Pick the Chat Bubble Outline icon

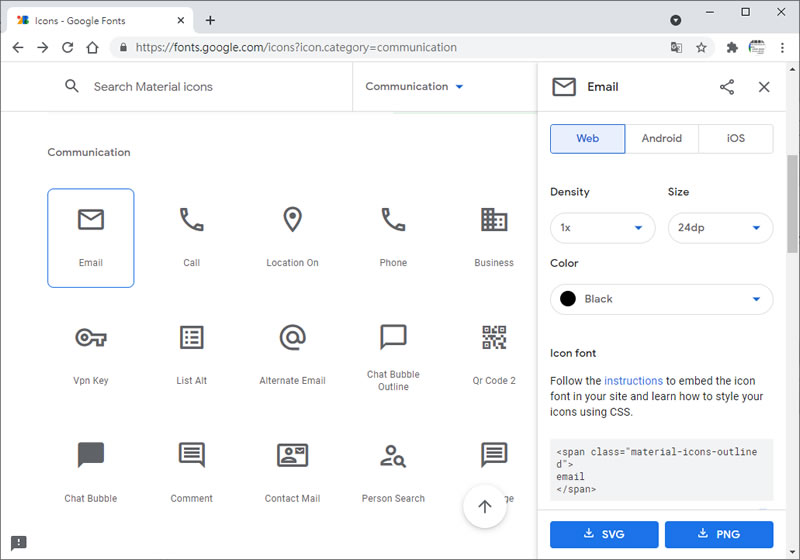[393, 338]
